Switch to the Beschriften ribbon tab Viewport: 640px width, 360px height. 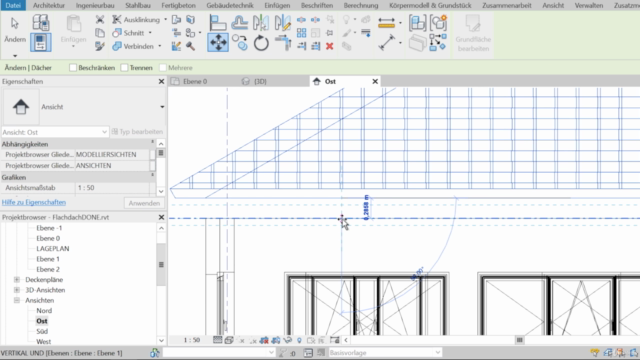tap(317, 5)
